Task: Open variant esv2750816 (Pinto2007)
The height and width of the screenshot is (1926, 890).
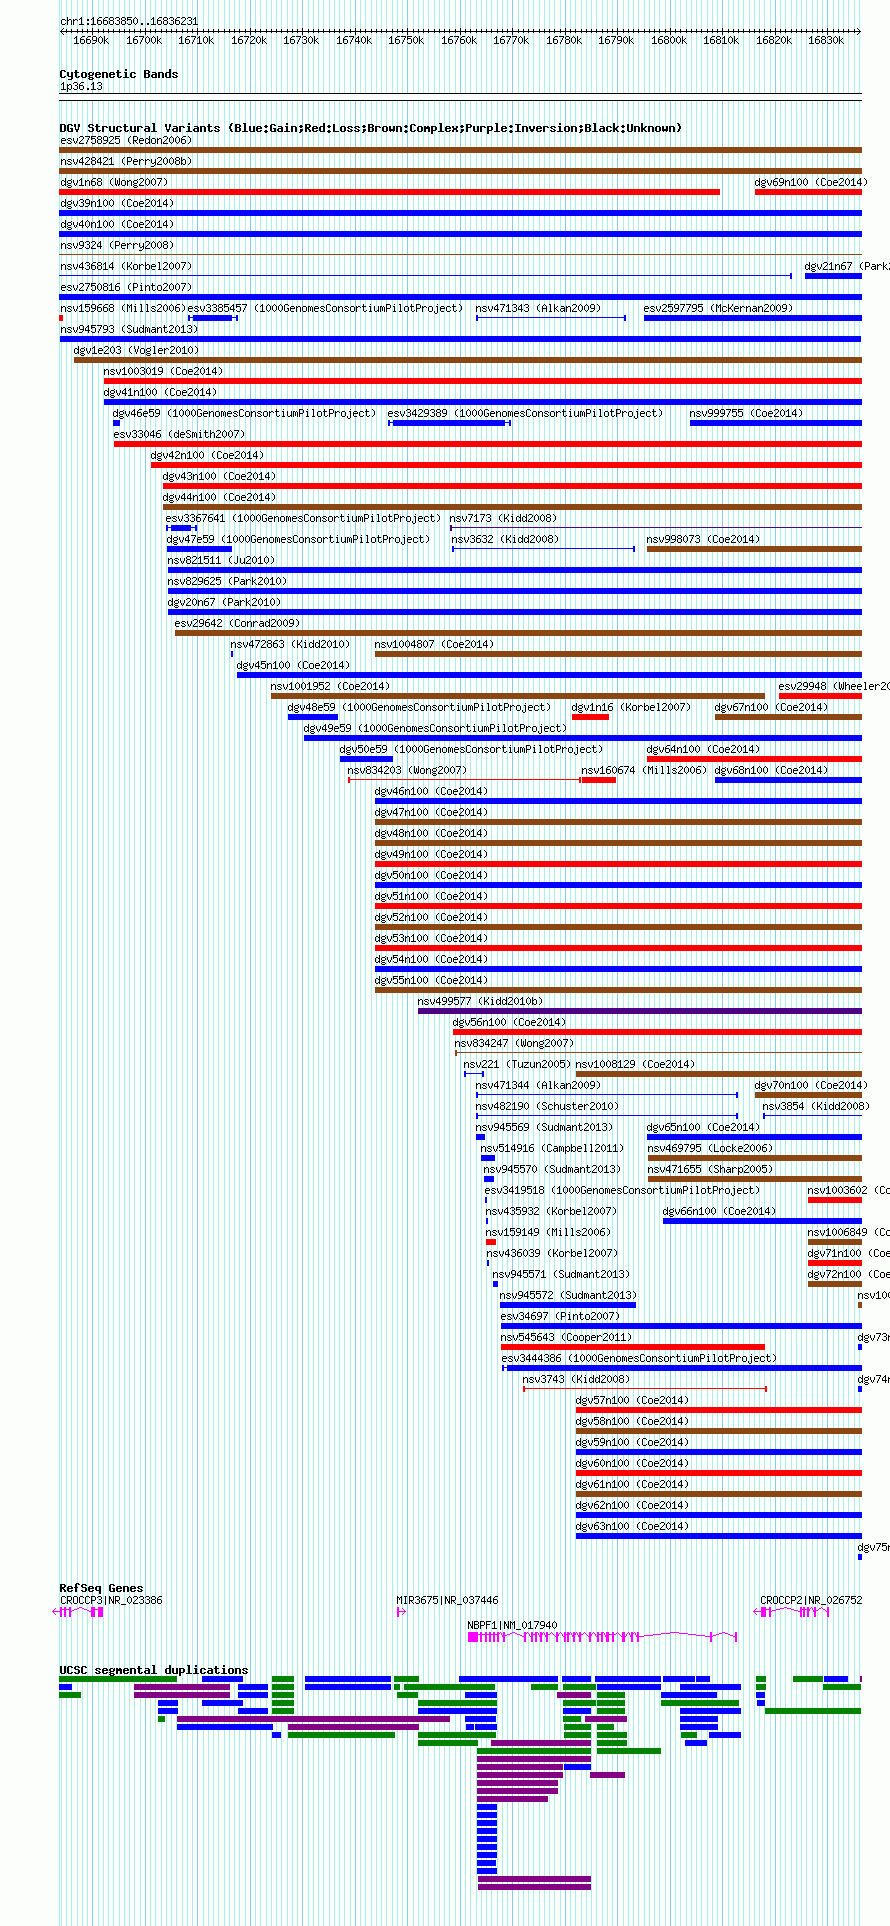Action: coord(126,287)
